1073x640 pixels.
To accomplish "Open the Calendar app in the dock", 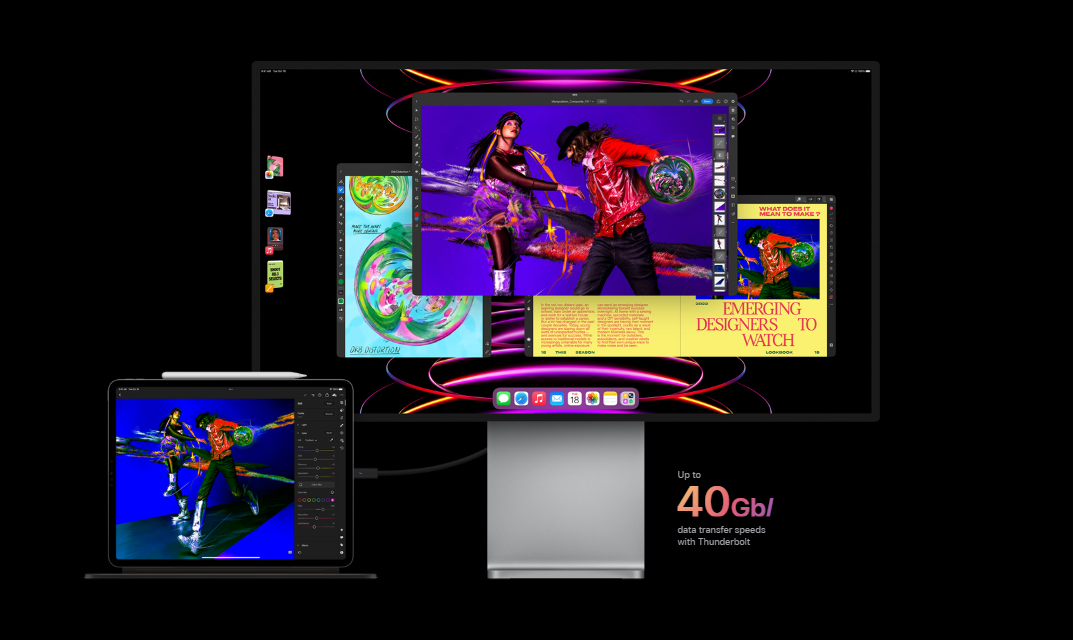I will coord(574,398).
